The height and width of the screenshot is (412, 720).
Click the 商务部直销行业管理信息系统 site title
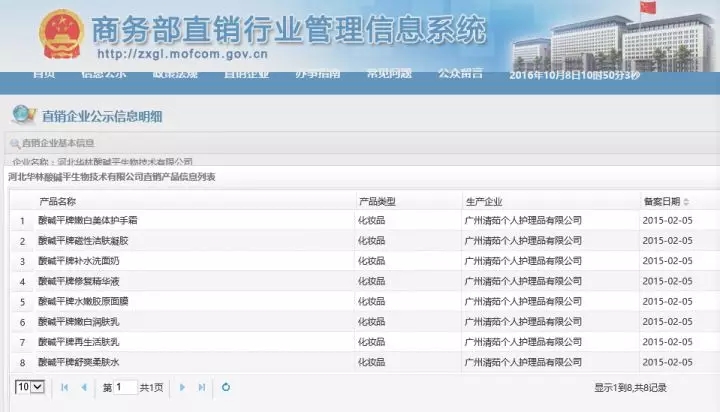click(288, 29)
